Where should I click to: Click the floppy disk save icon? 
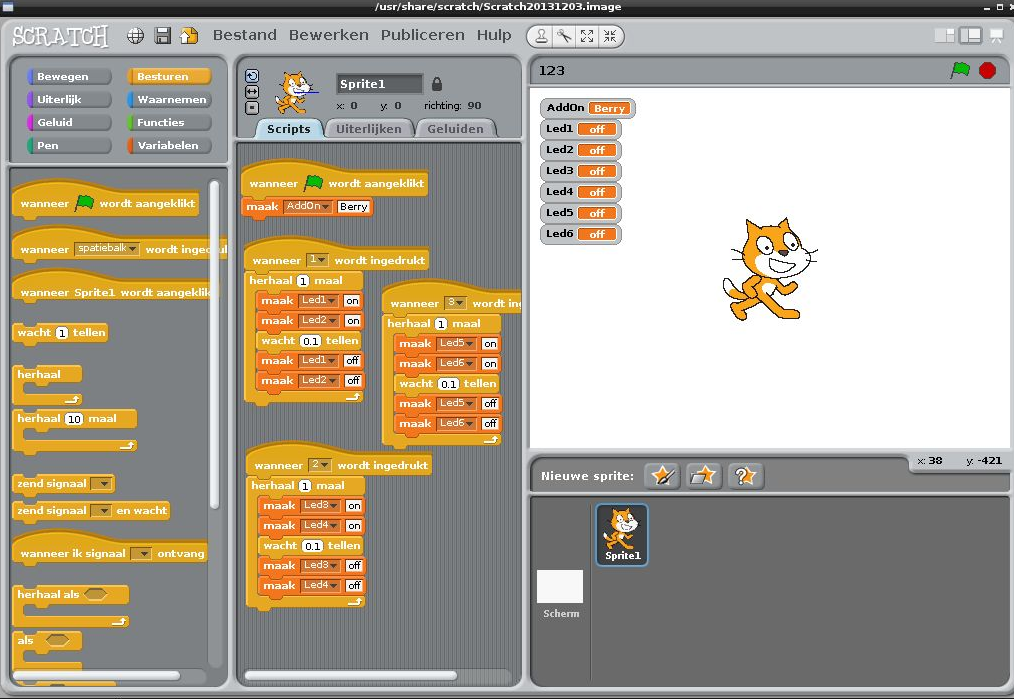click(x=162, y=36)
